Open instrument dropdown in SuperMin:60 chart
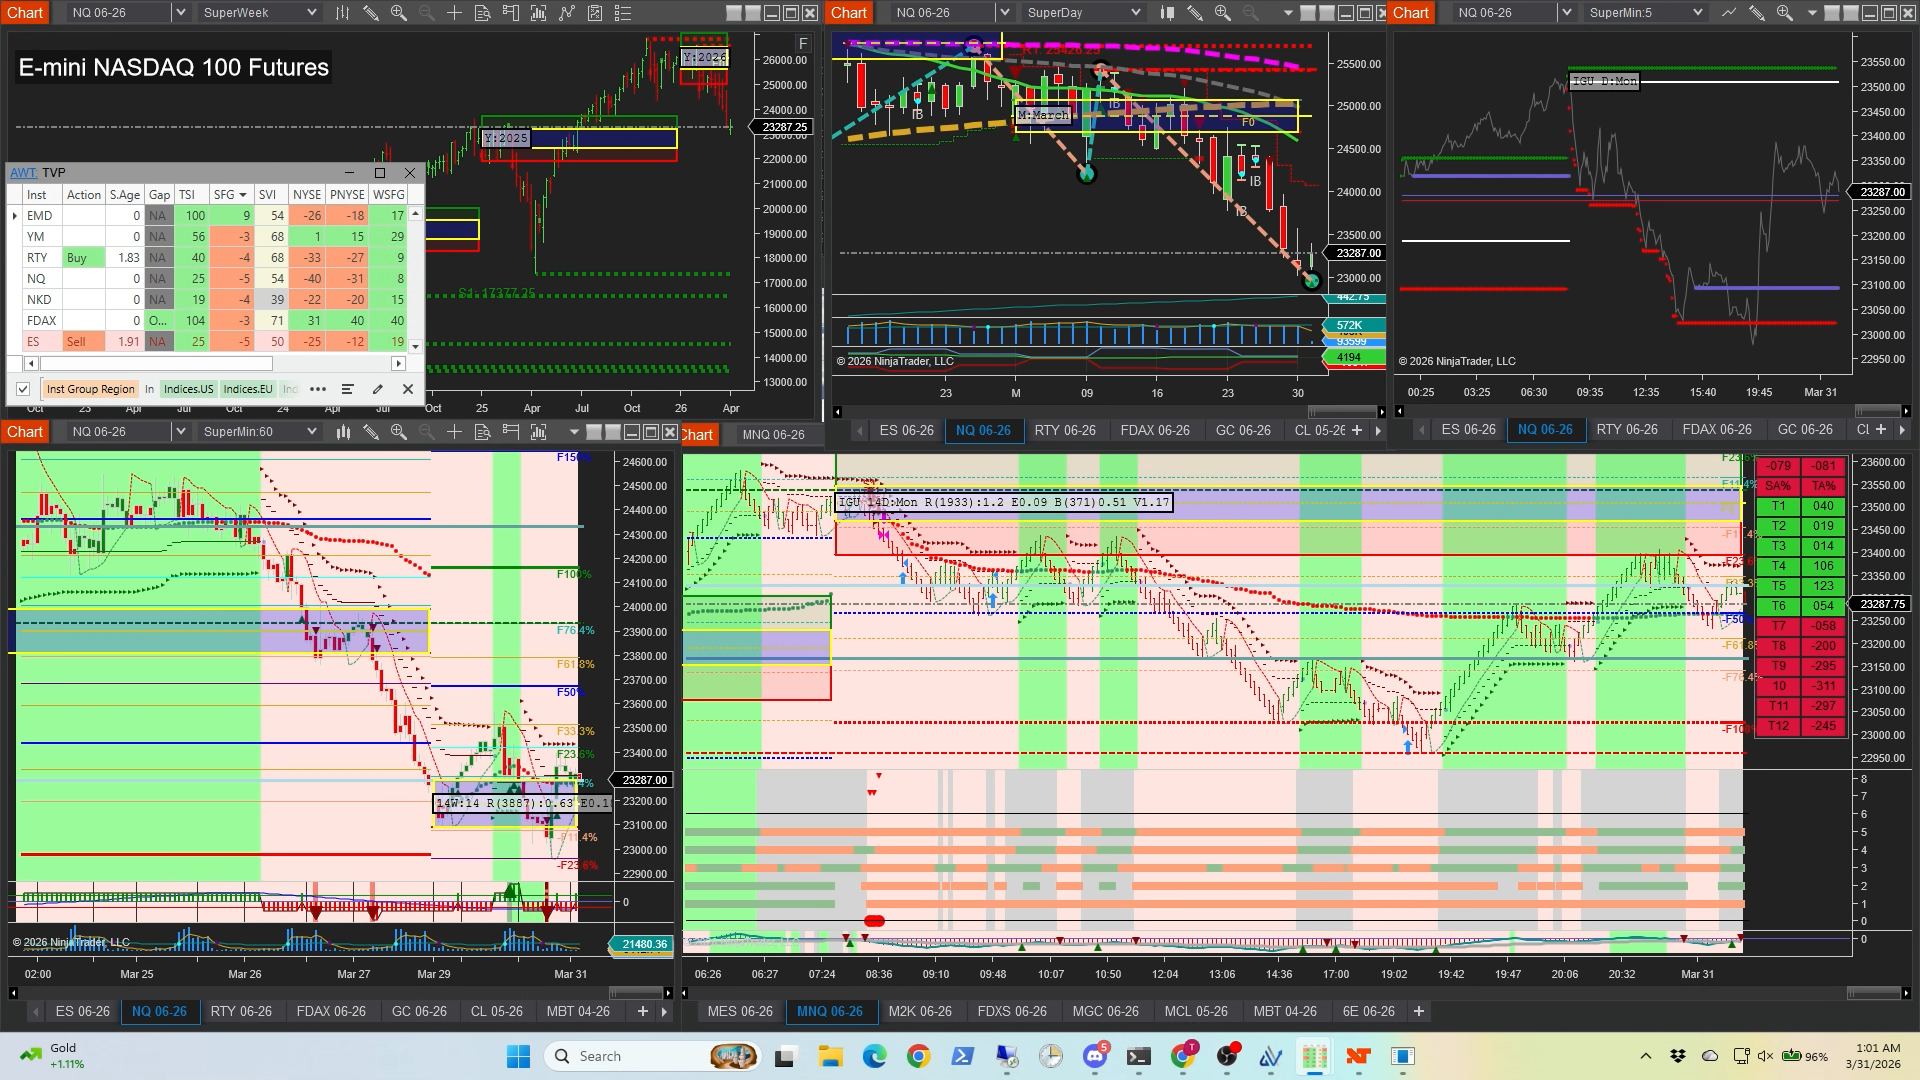 [180, 432]
